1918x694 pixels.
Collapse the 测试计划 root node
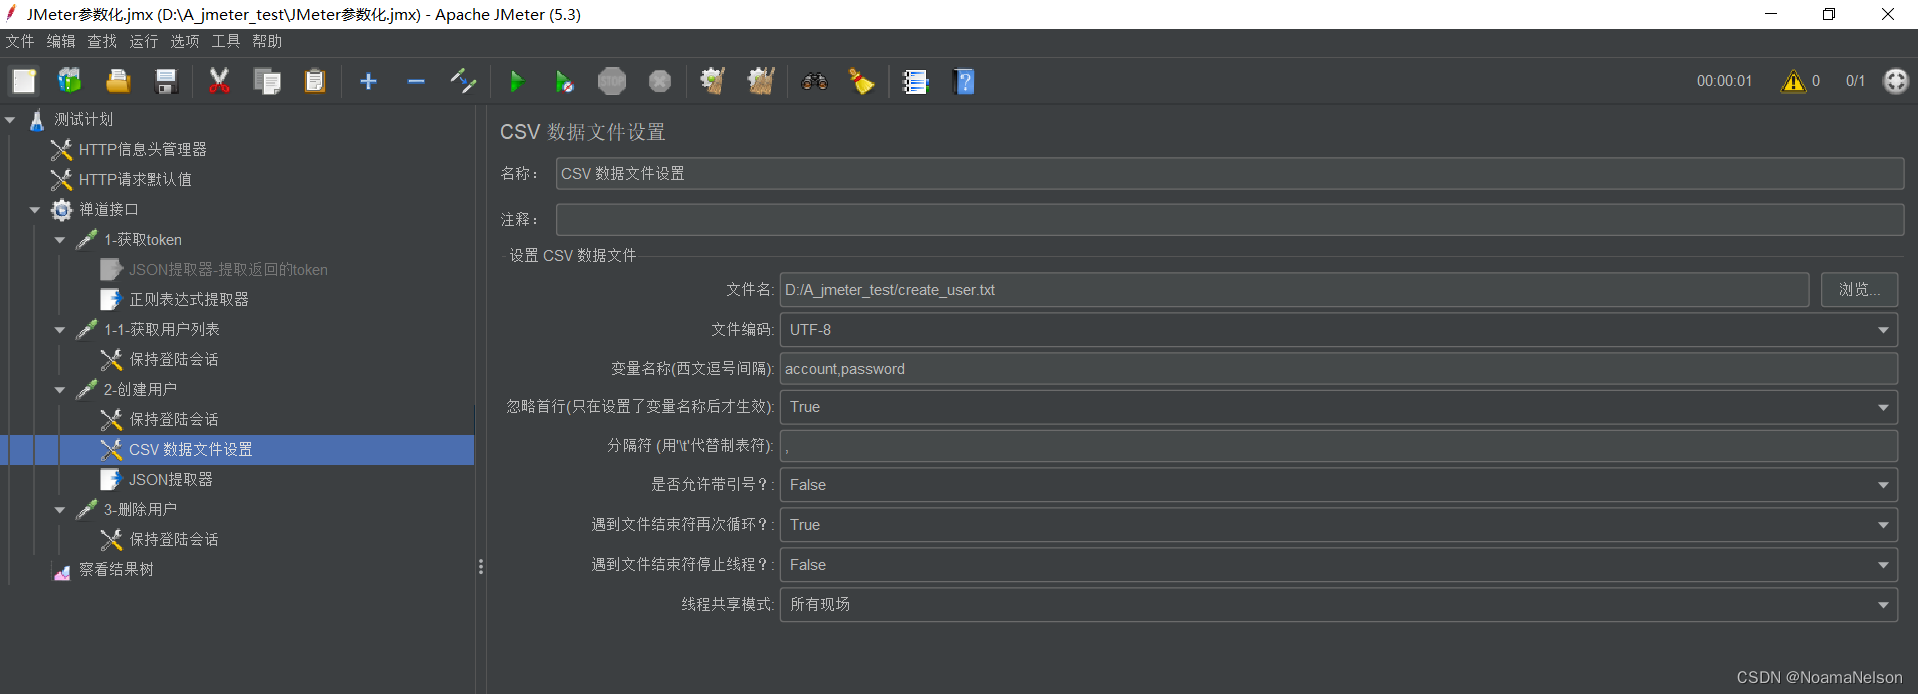coord(10,120)
